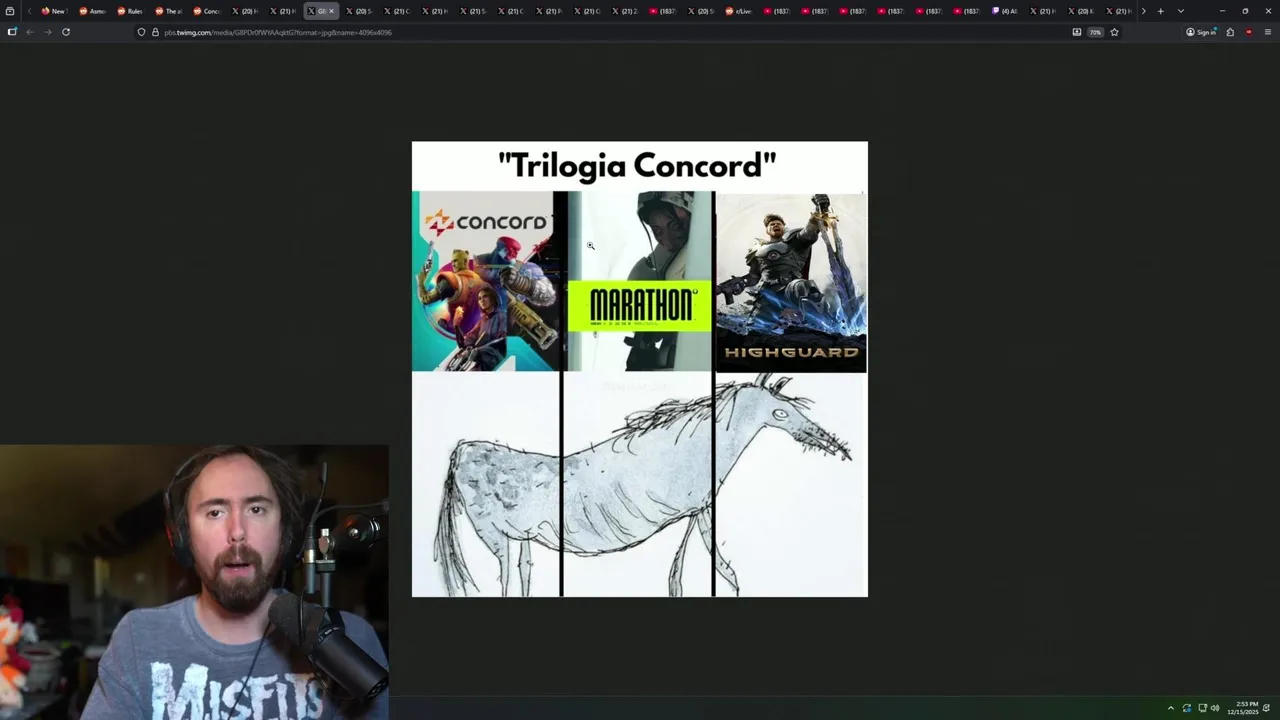1280x720 pixels.
Task: Open the Firefox View button in the tab strip
Action: [x=10, y=11]
